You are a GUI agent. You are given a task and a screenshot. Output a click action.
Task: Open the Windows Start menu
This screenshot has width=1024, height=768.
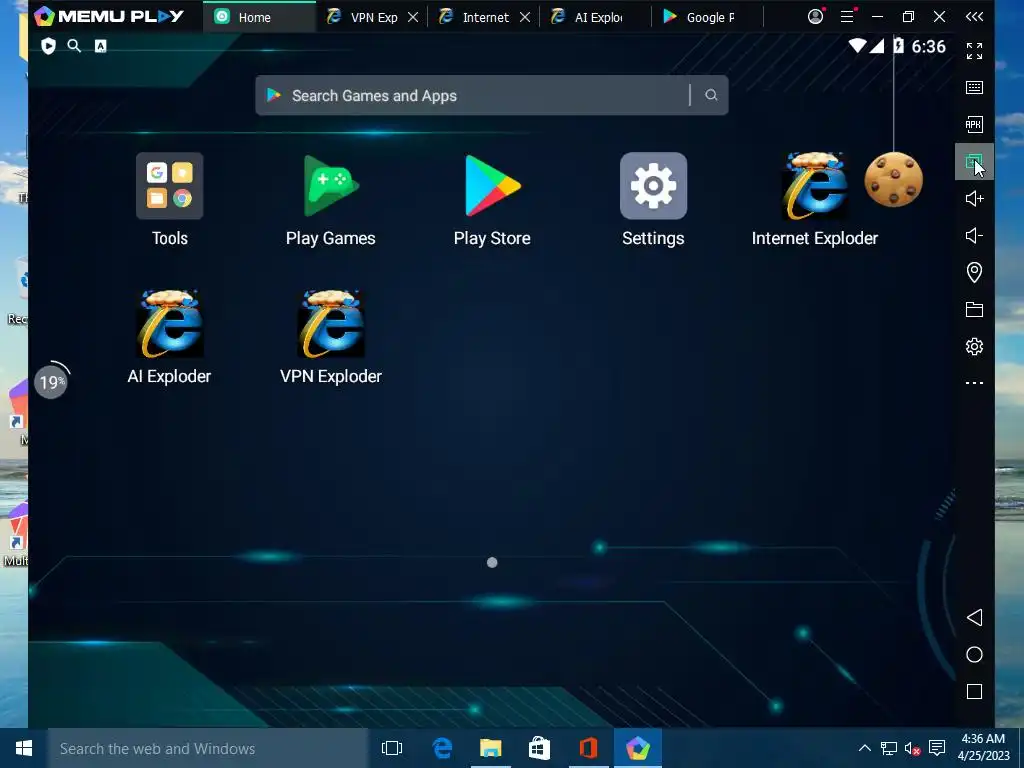(x=24, y=748)
